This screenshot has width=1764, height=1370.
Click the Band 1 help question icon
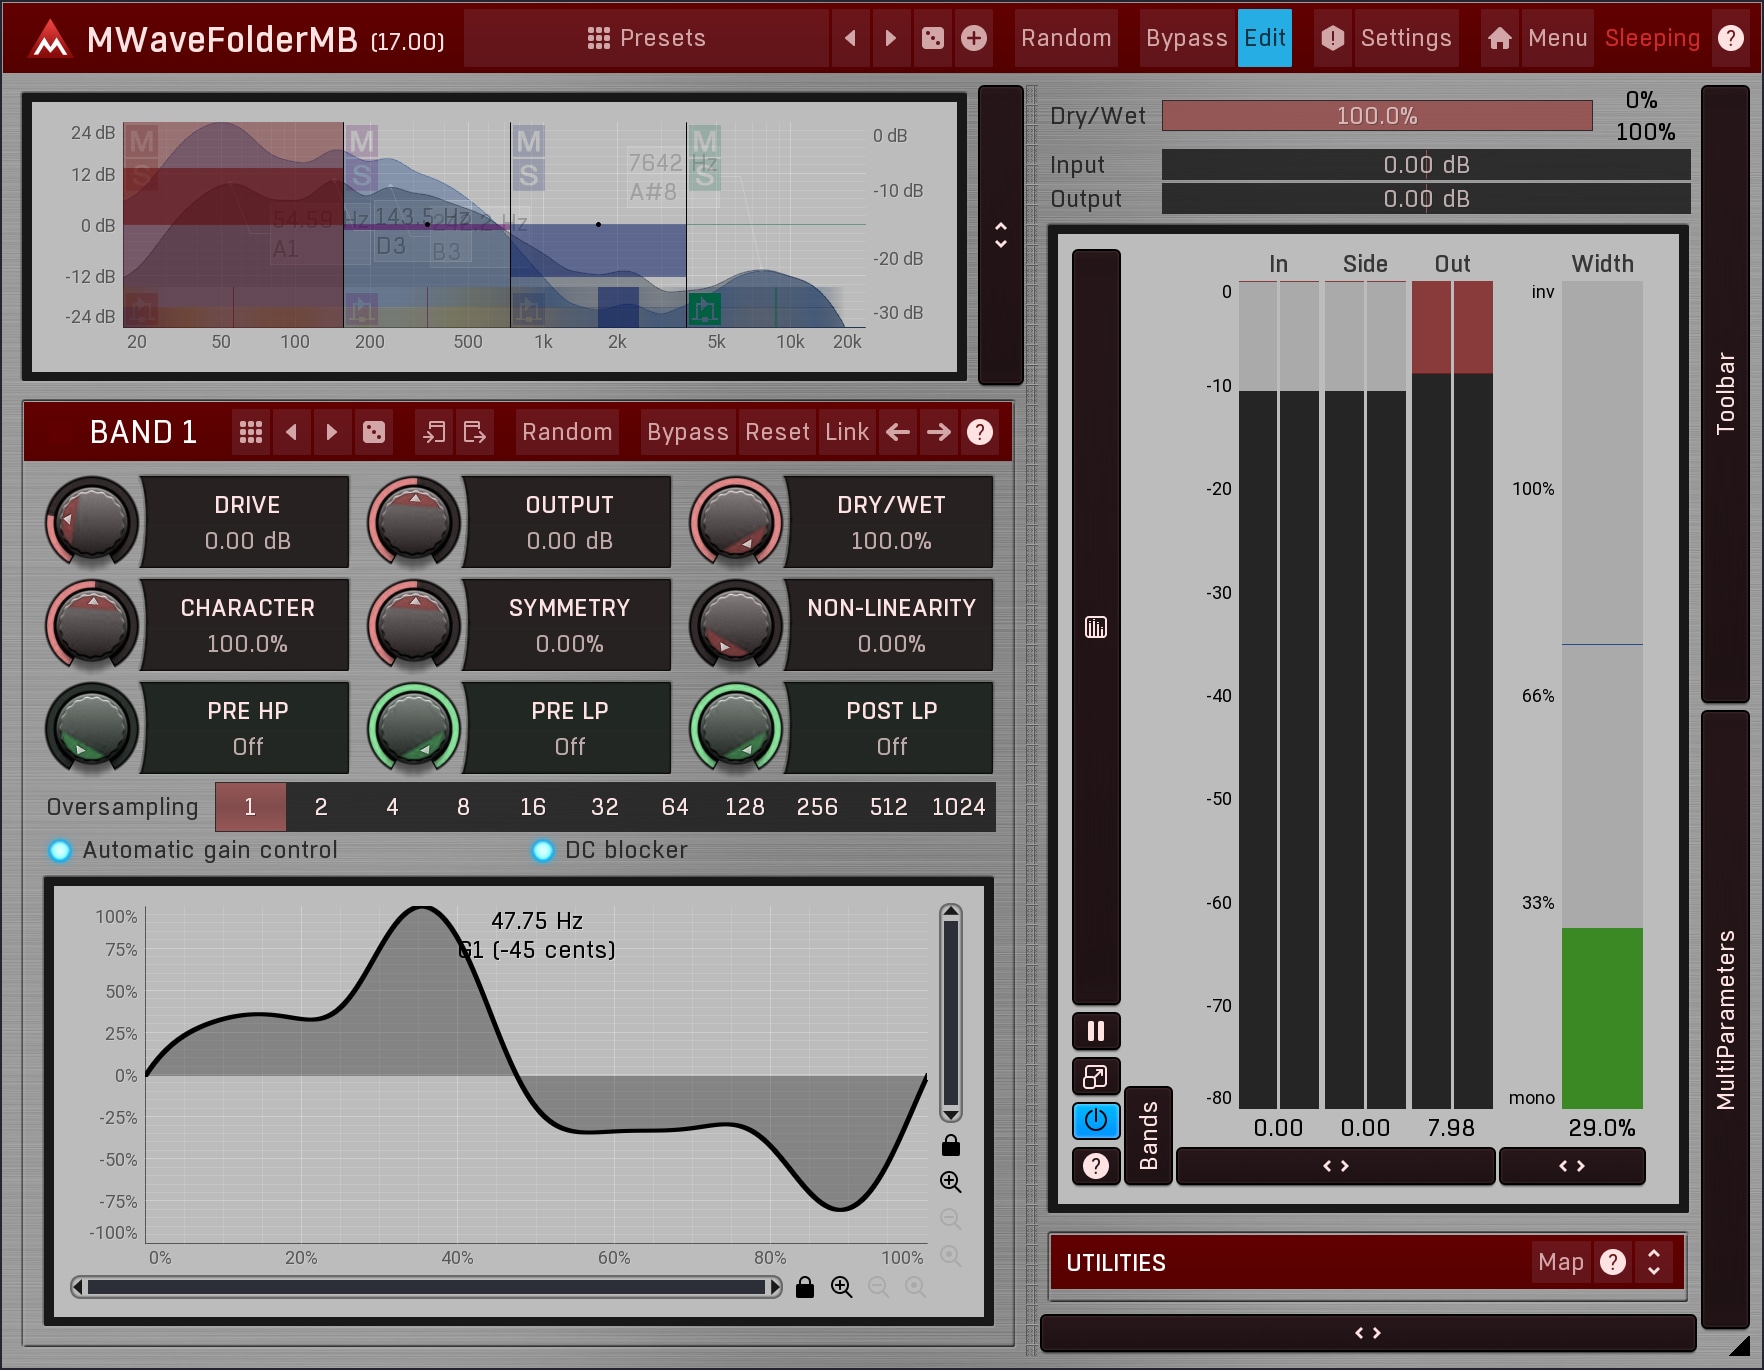[980, 432]
